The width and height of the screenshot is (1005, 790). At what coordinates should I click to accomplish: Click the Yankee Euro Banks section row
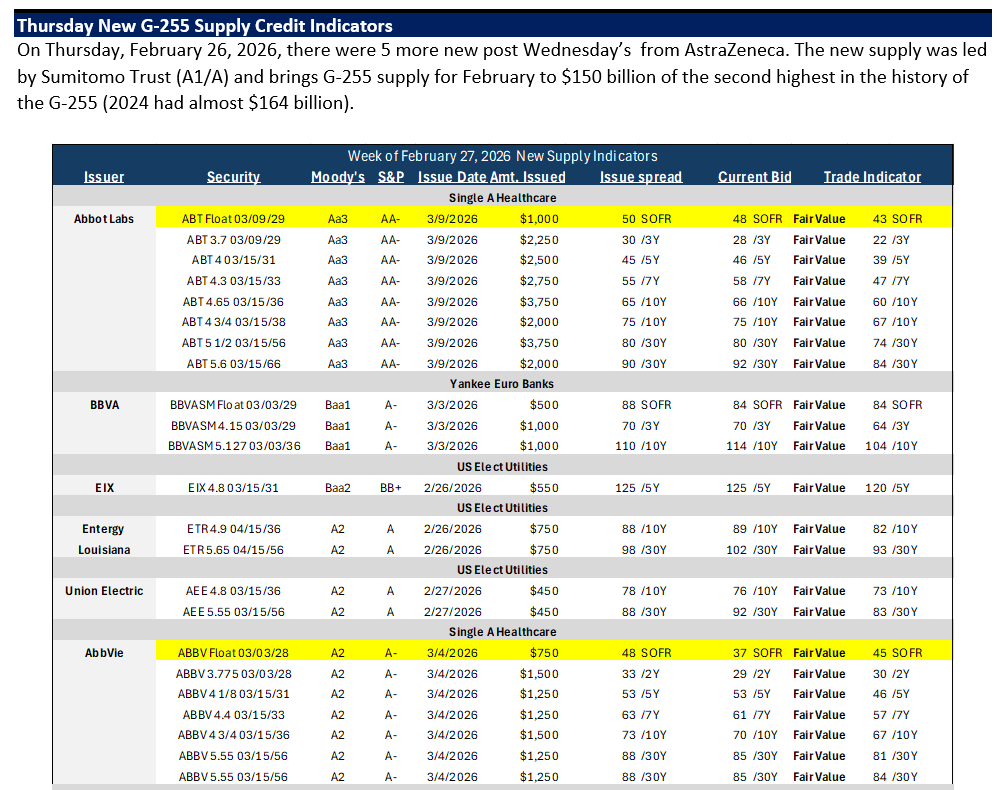(502, 384)
